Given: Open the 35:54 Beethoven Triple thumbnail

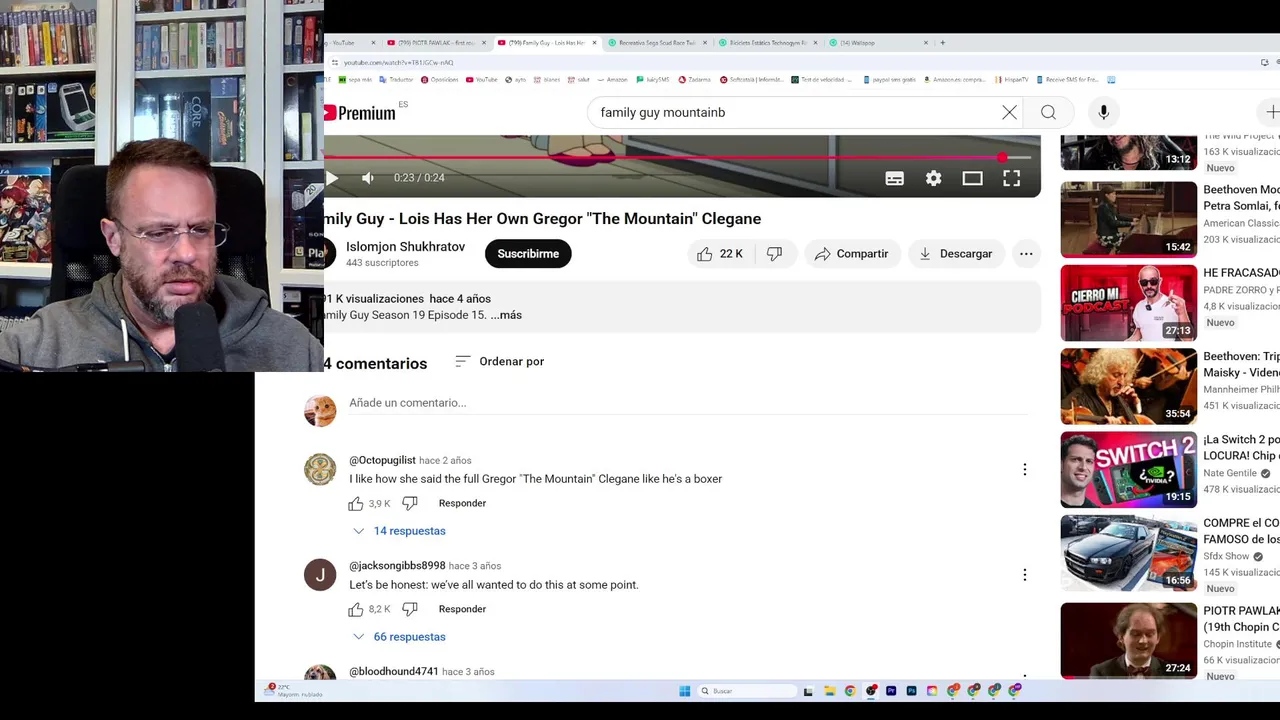Looking at the screenshot, I should point(1129,386).
